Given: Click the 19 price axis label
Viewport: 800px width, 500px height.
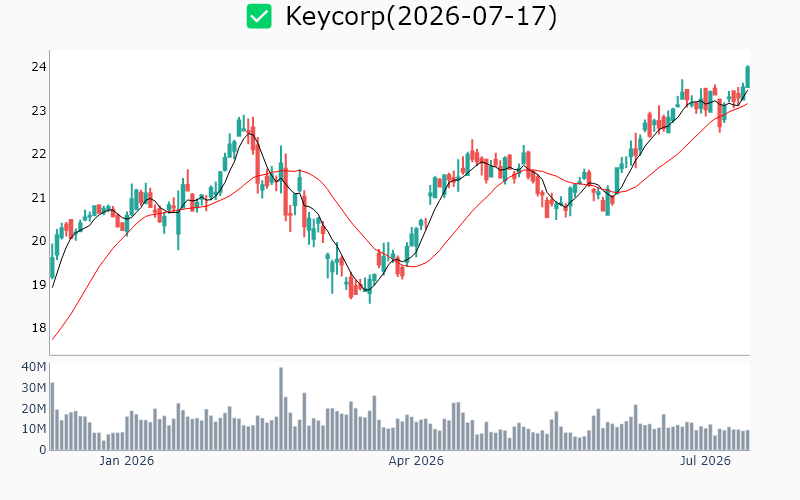Looking at the screenshot, I should click(x=39, y=285).
